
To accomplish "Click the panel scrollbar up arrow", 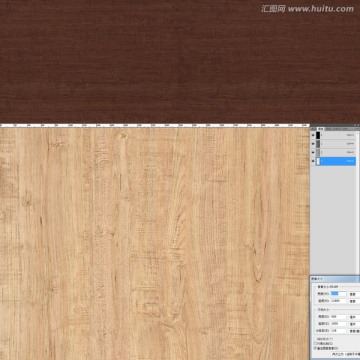I will (357, 133).
